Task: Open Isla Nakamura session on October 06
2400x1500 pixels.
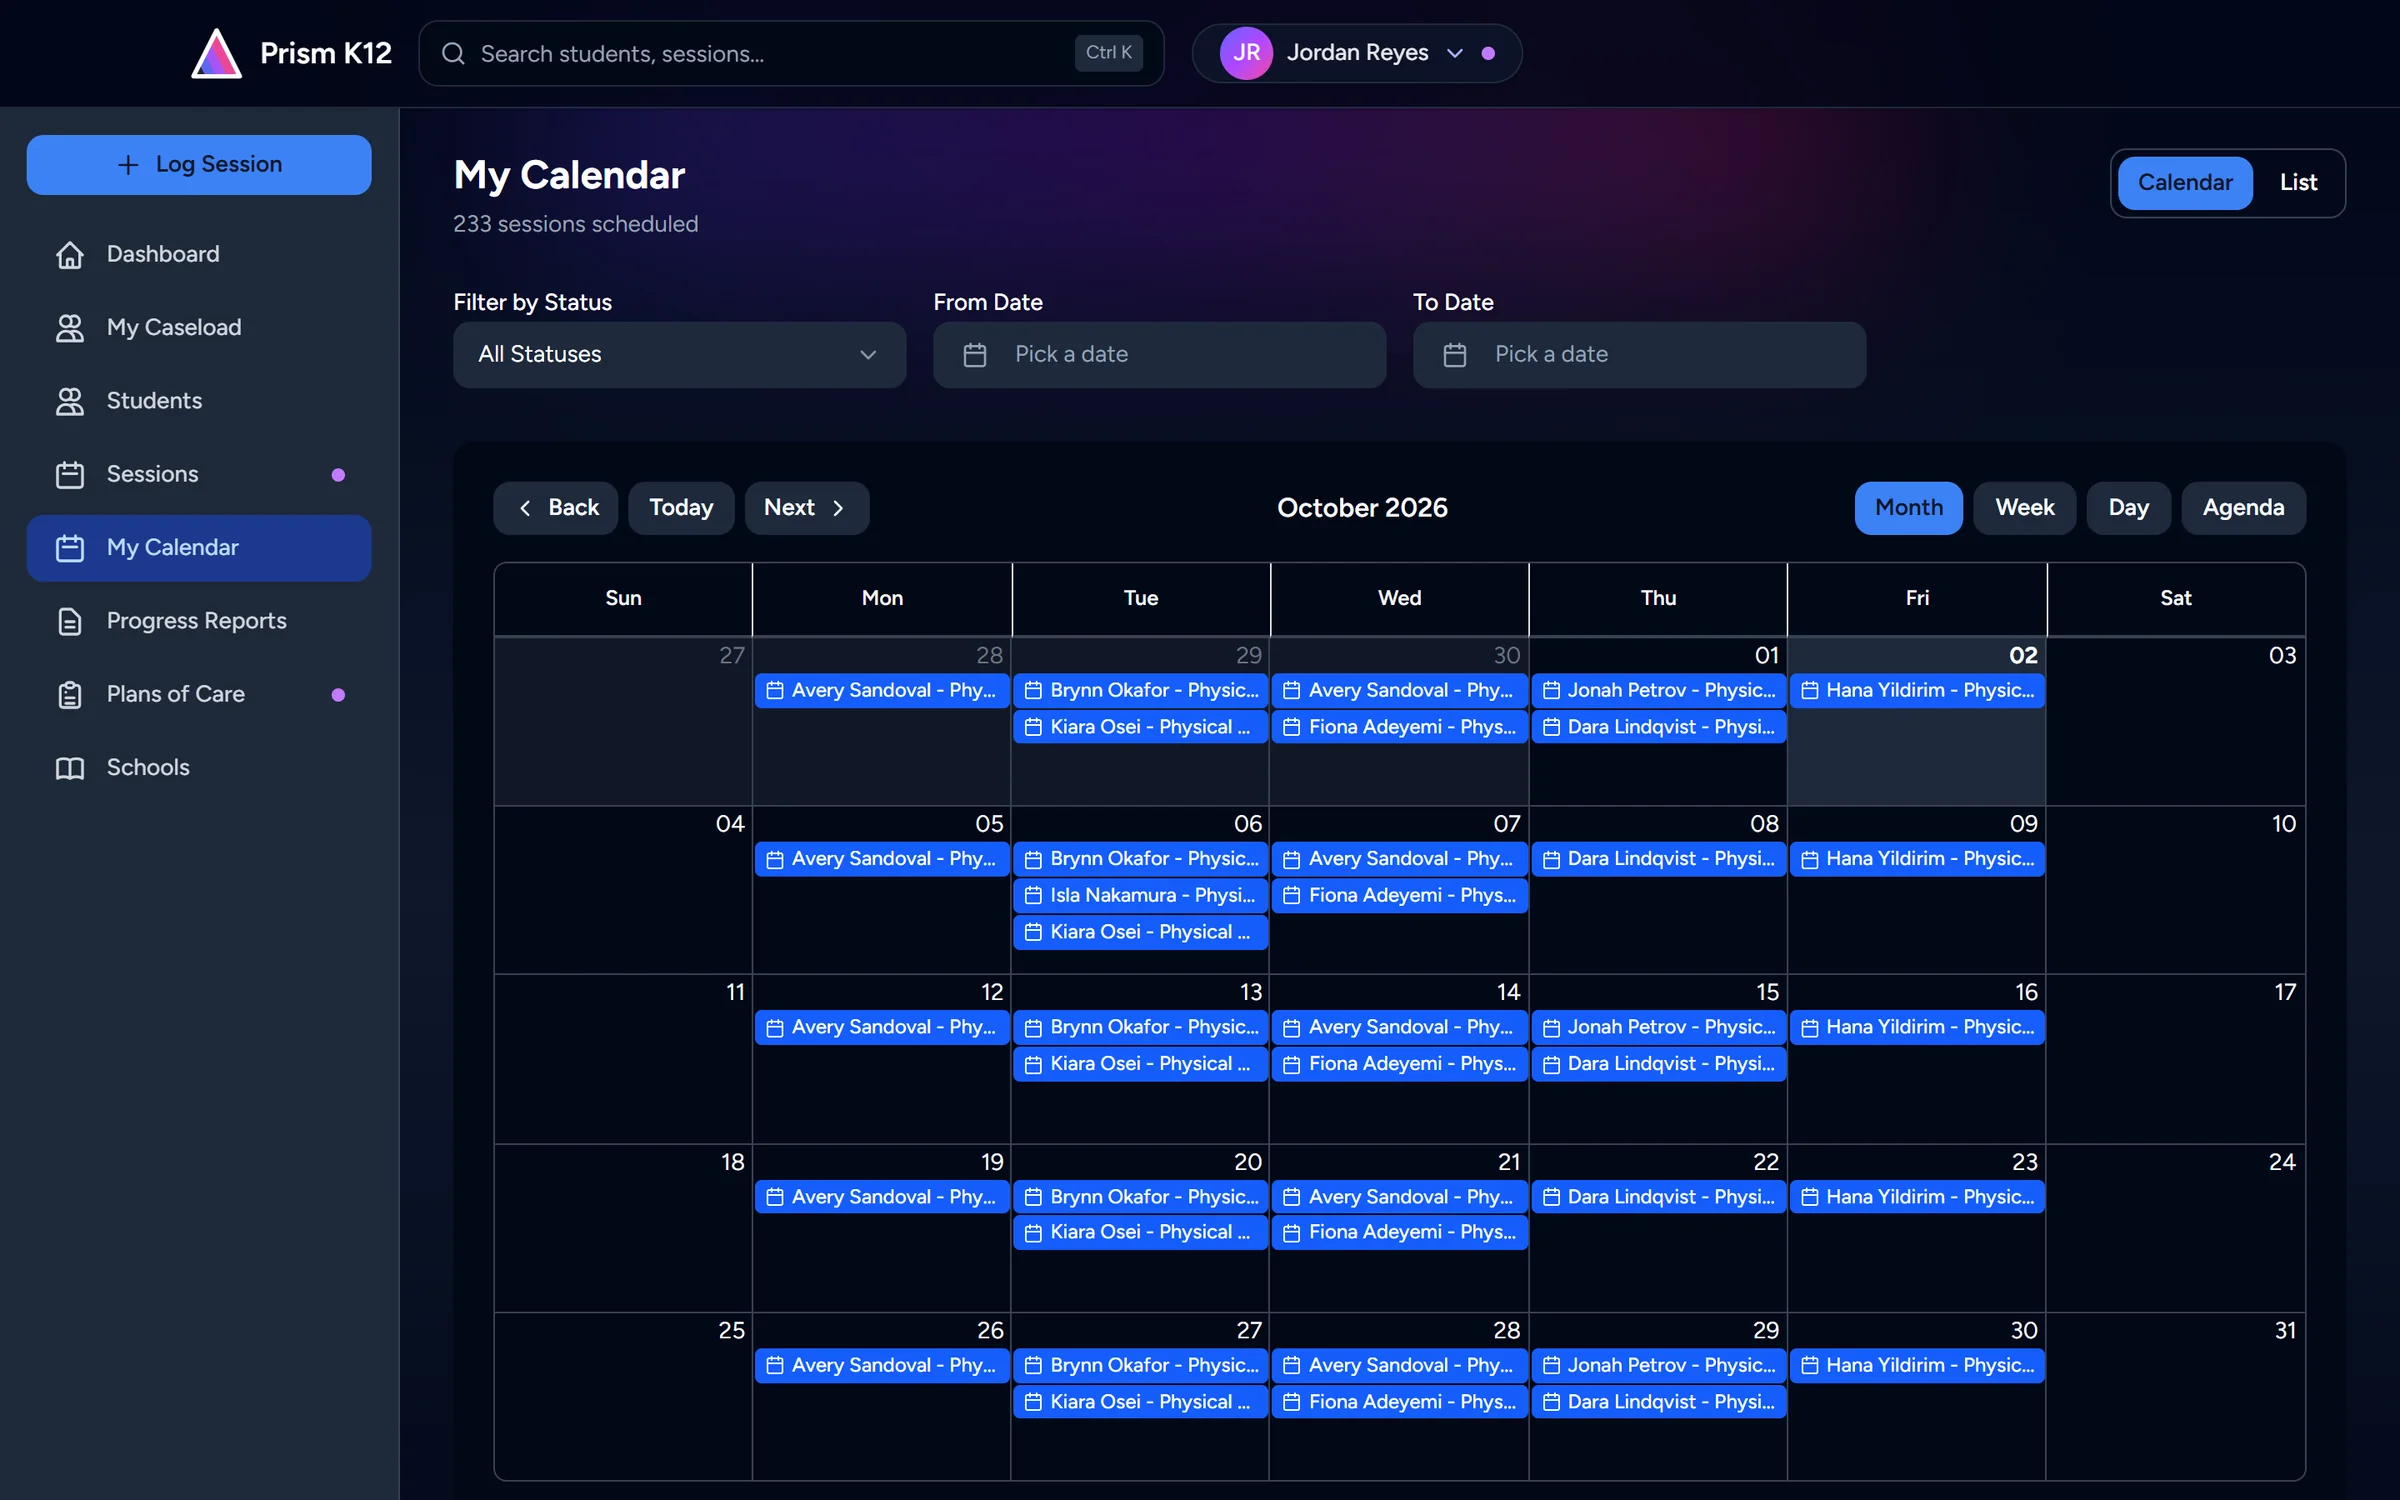Action: [x=1140, y=895]
